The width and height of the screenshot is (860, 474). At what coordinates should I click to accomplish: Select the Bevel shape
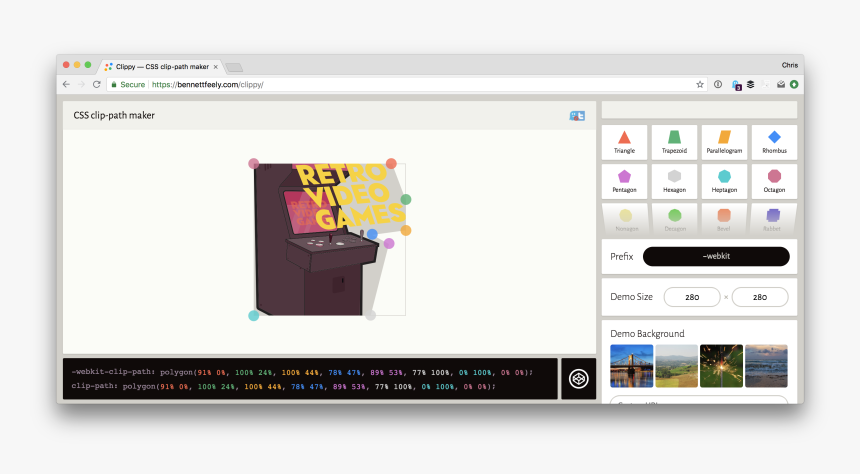click(x=723, y=219)
